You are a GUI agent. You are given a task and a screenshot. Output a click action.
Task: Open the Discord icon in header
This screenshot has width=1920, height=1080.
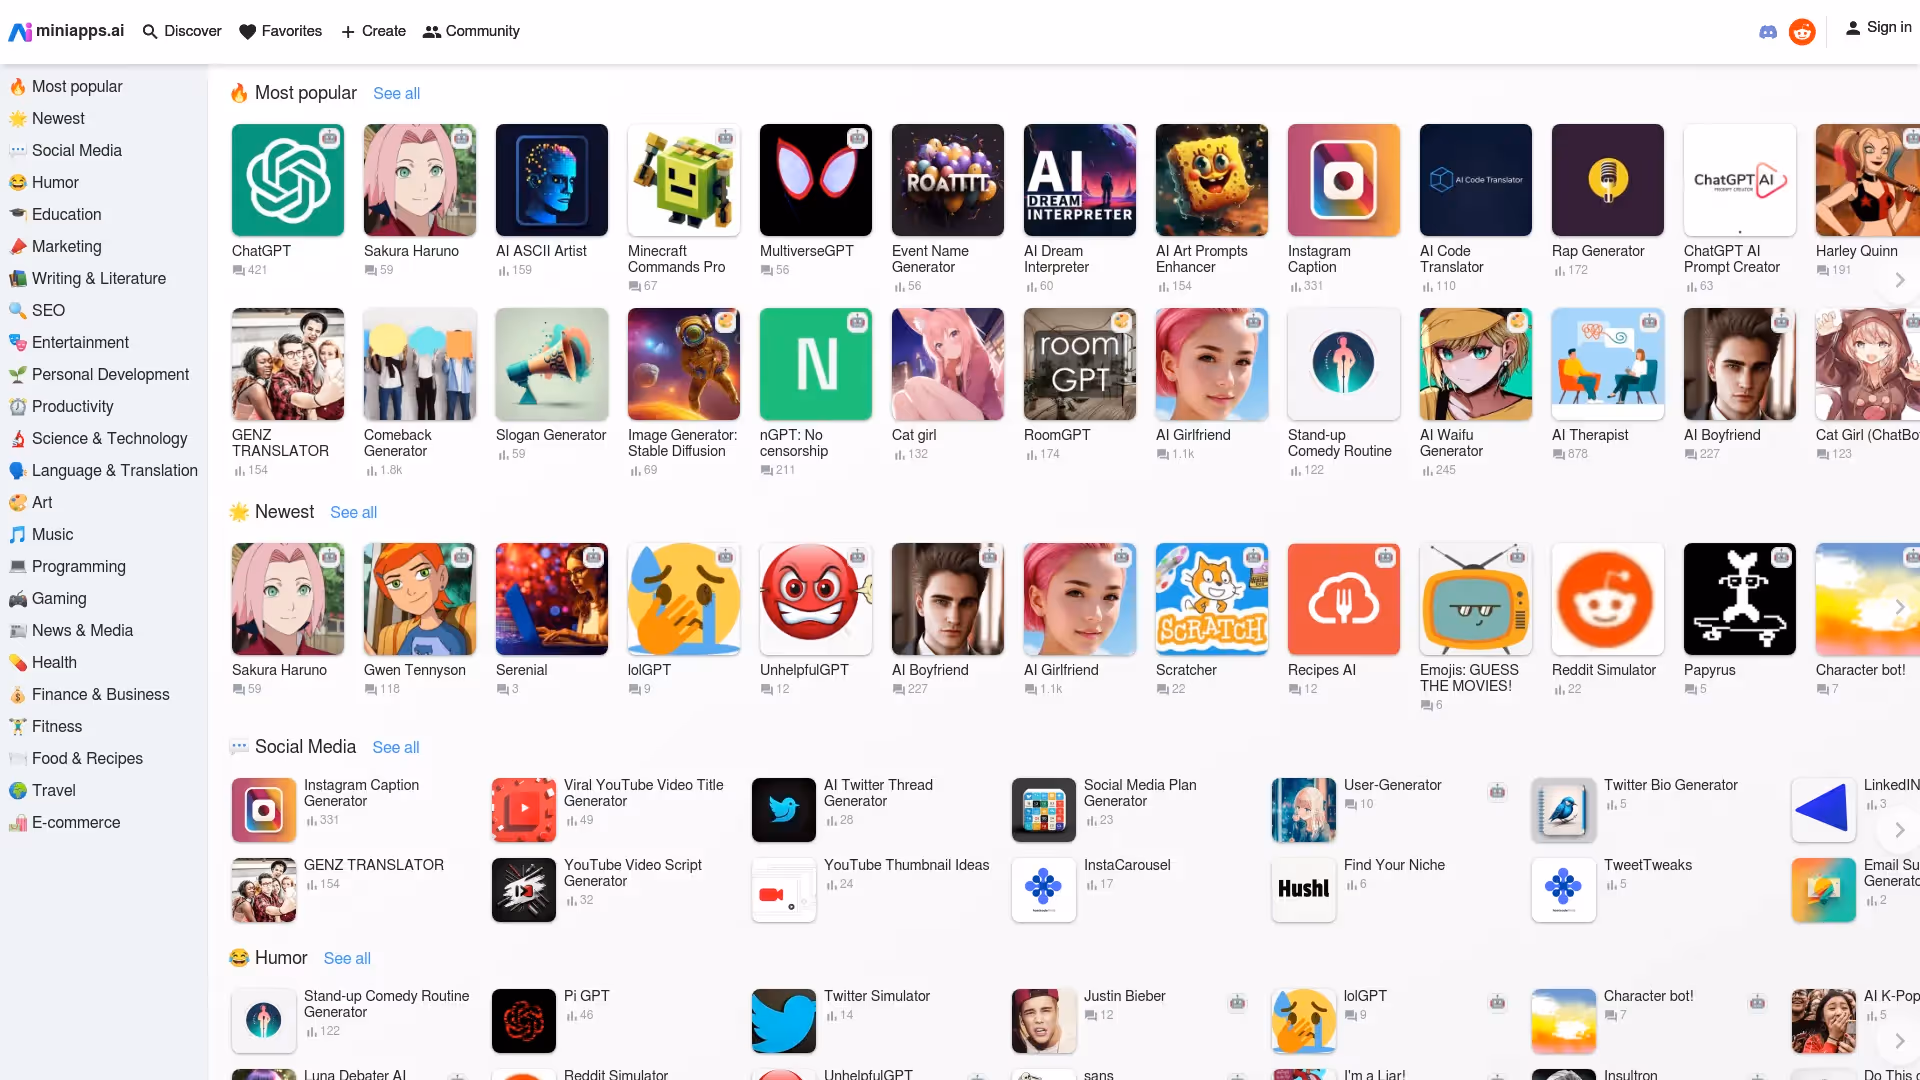[1768, 32]
